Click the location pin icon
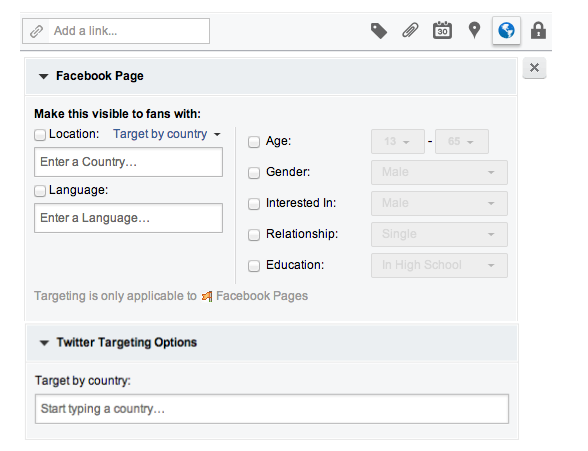This screenshot has height=451, width=588. pos(474,30)
